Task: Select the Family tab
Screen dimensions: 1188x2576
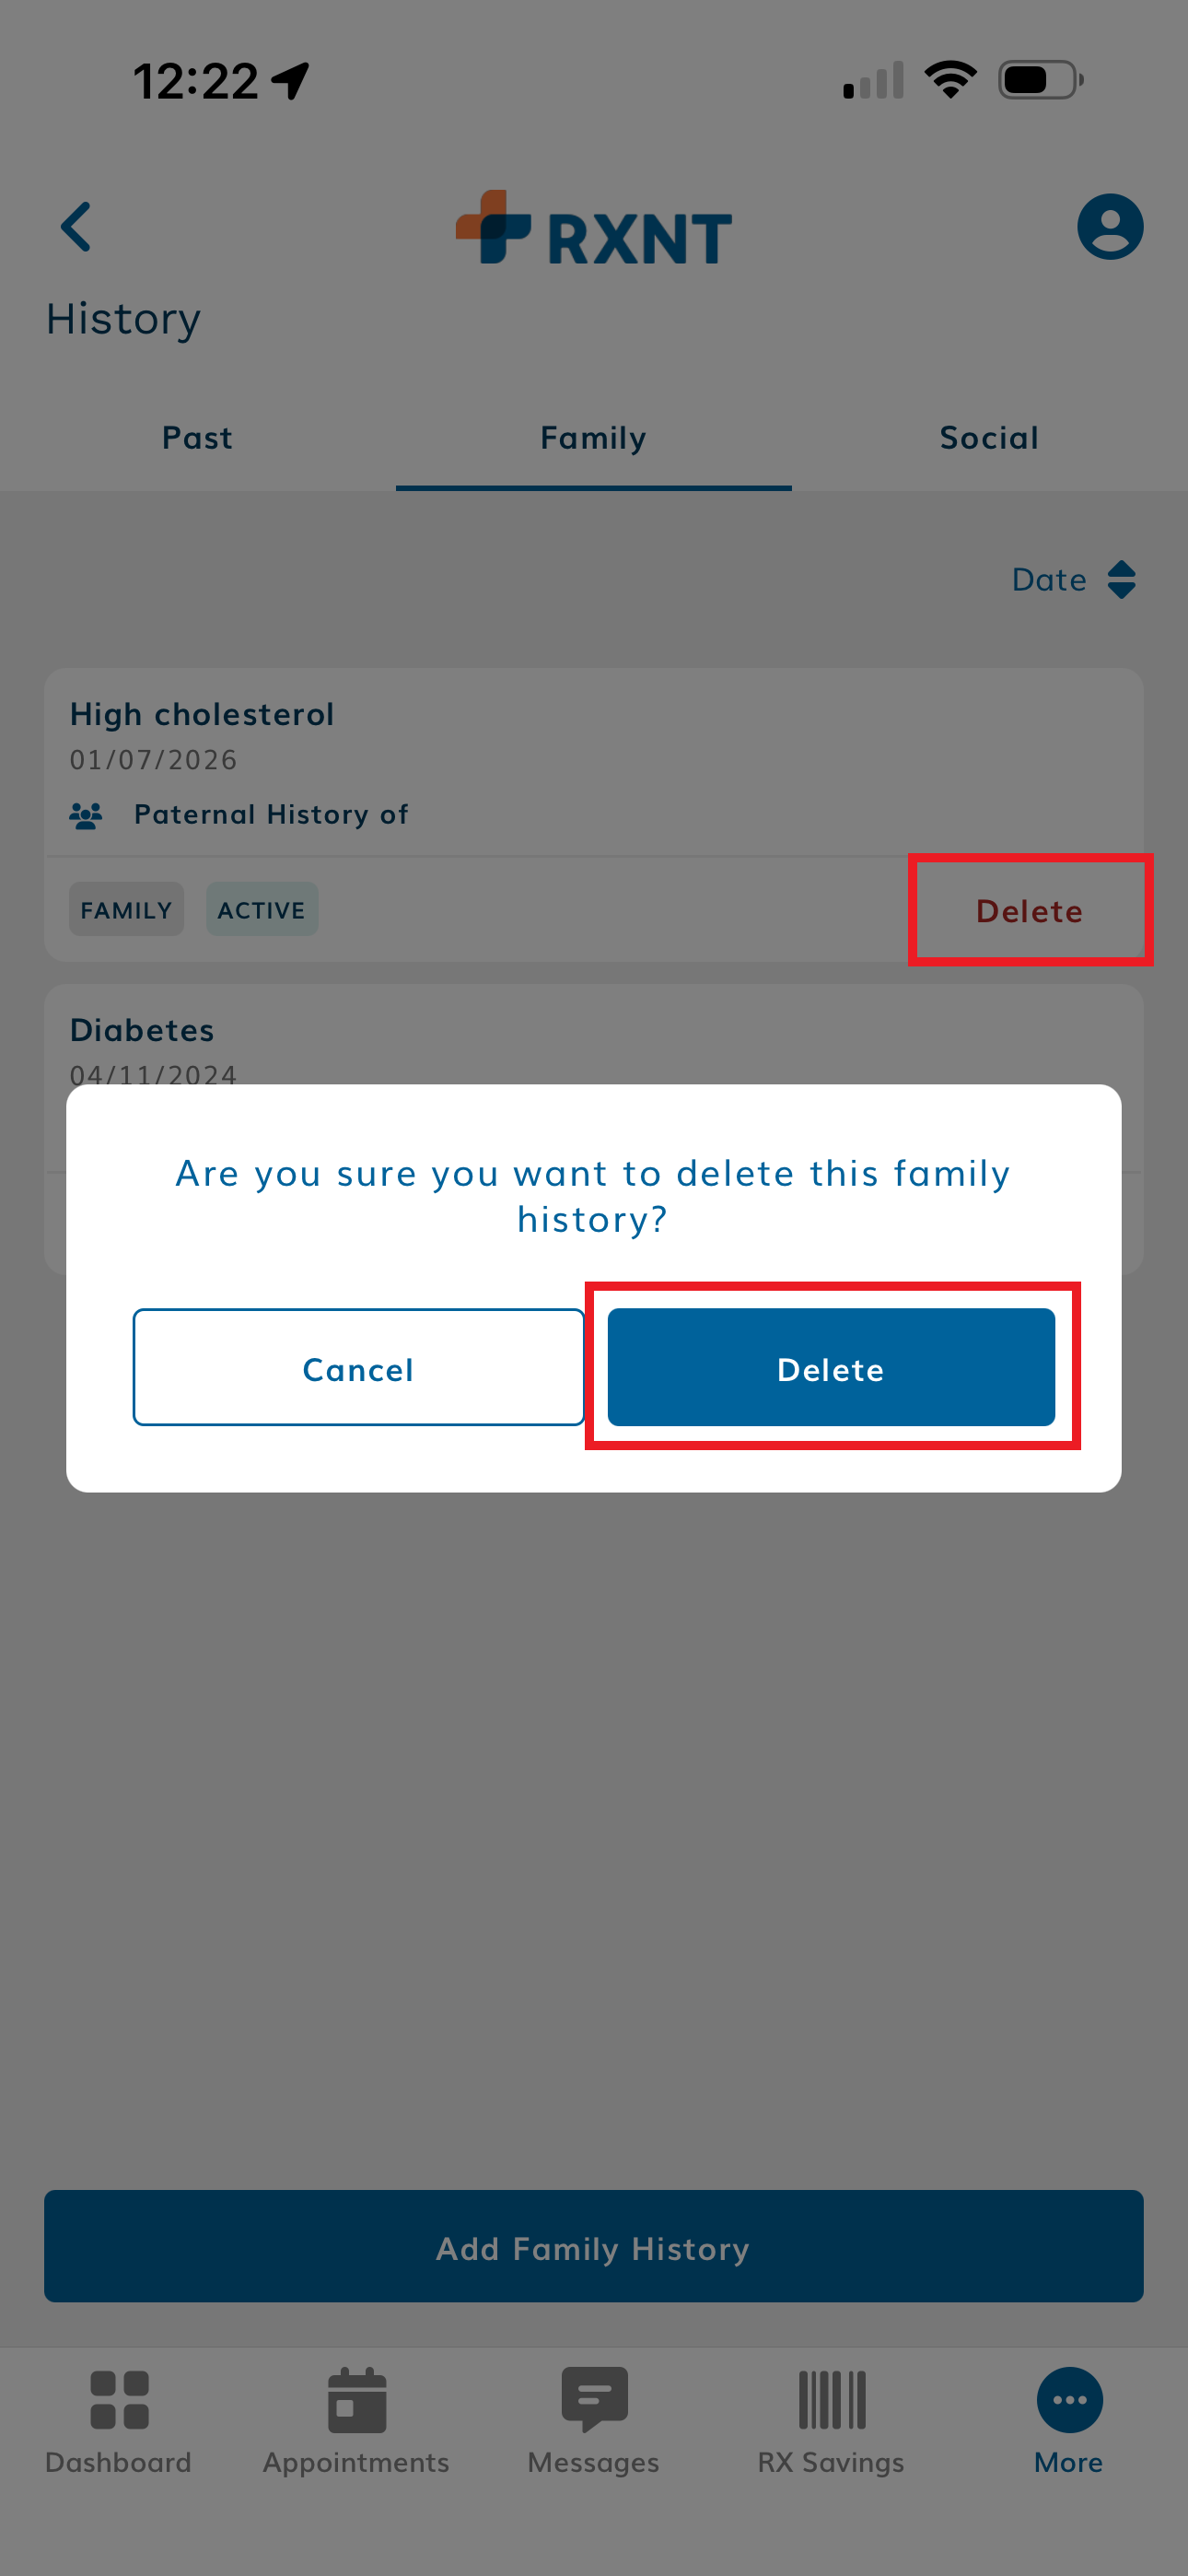Action: [594, 438]
